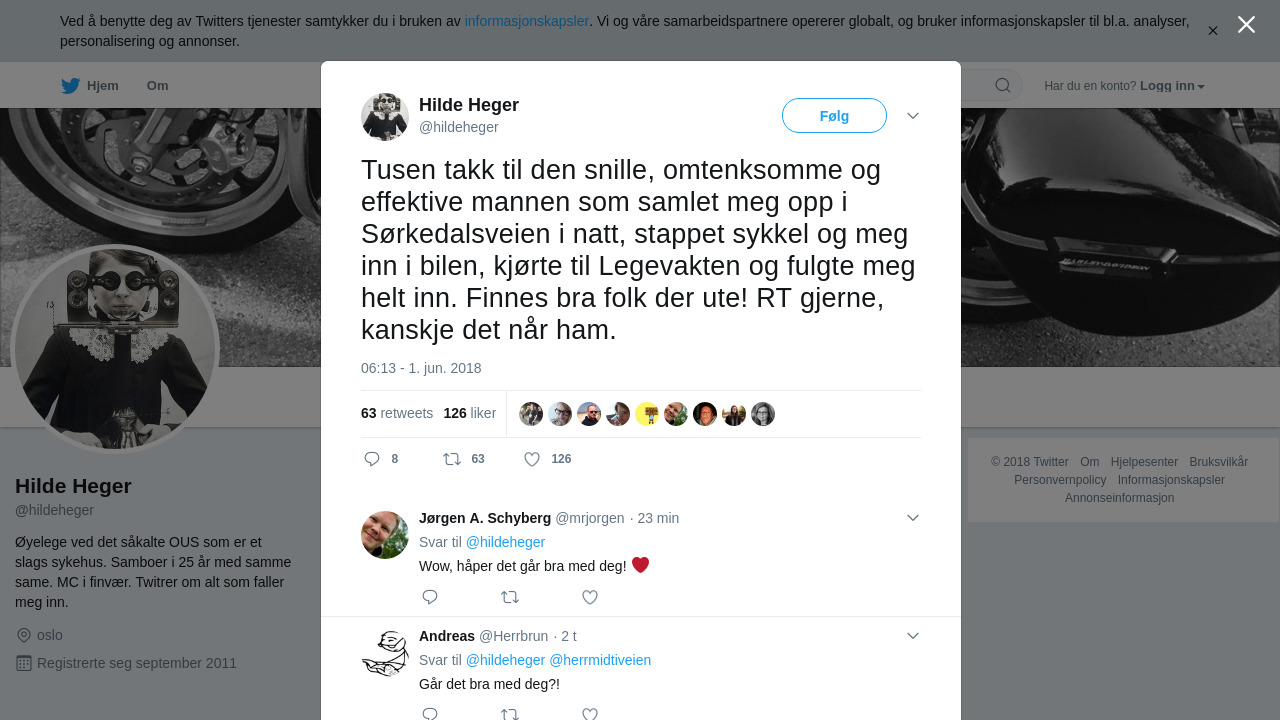Click the retweet icon on main tweet
This screenshot has height=720, width=1280.
click(x=452, y=459)
